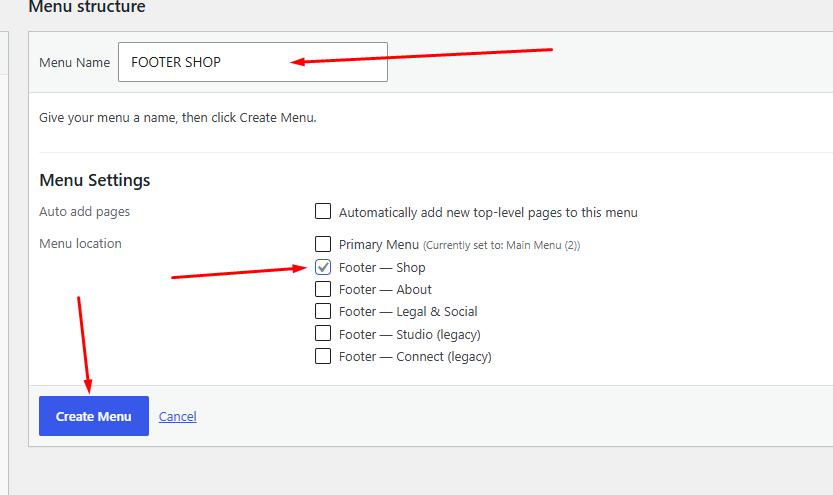Select the Footer — Legal & Social checkbox

pos(323,311)
